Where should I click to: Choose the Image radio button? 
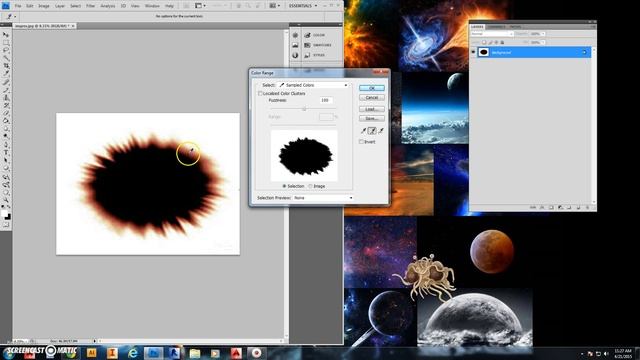pyautogui.click(x=310, y=186)
